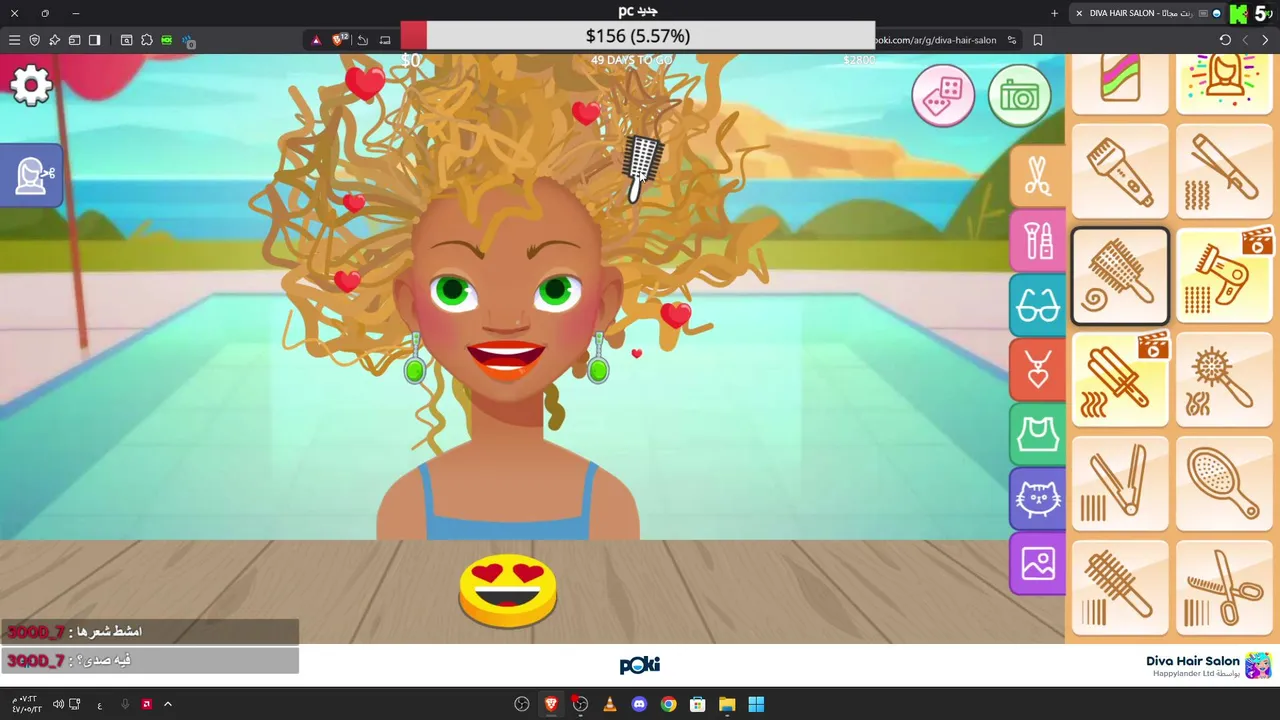Screen dimensions: 1280x720
Task: Open the browser extensions puzzle icon
Action: click(x=147, y=40)
